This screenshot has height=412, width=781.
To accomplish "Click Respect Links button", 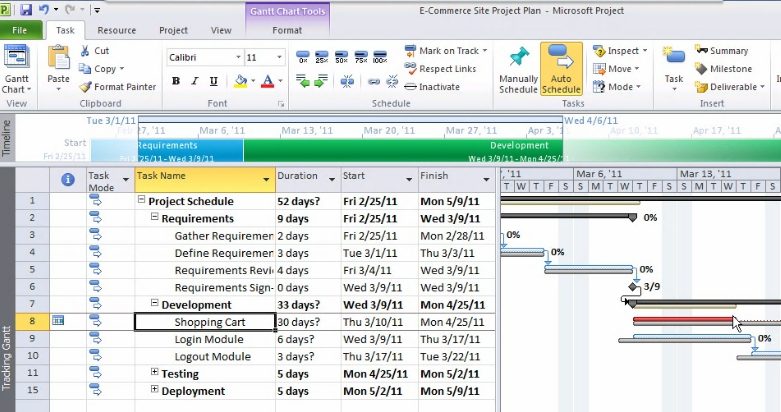I will click(x=440, y=69).
